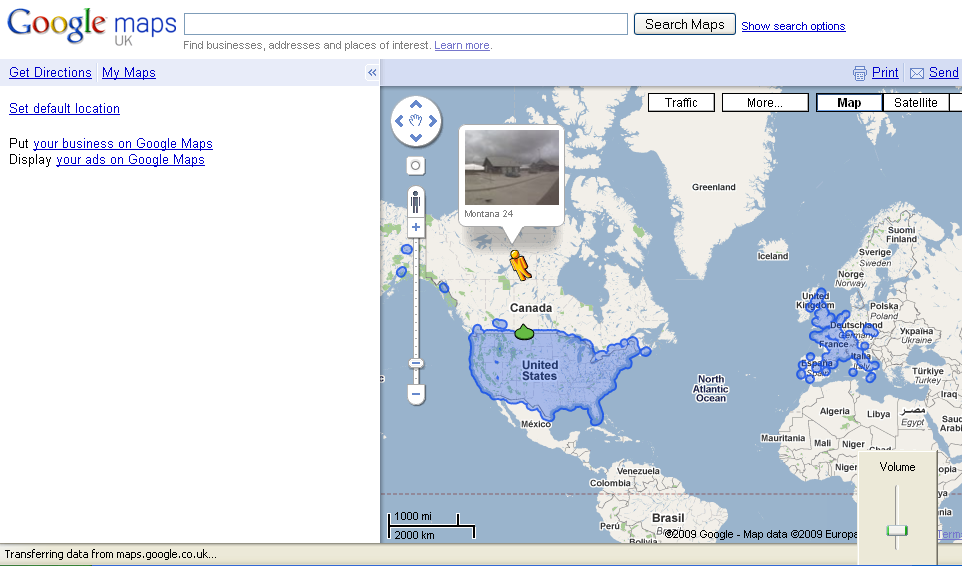This screenshot has height=566, width=962.
Task: Pan the map up with the arrow
Action: pos(416,104)
